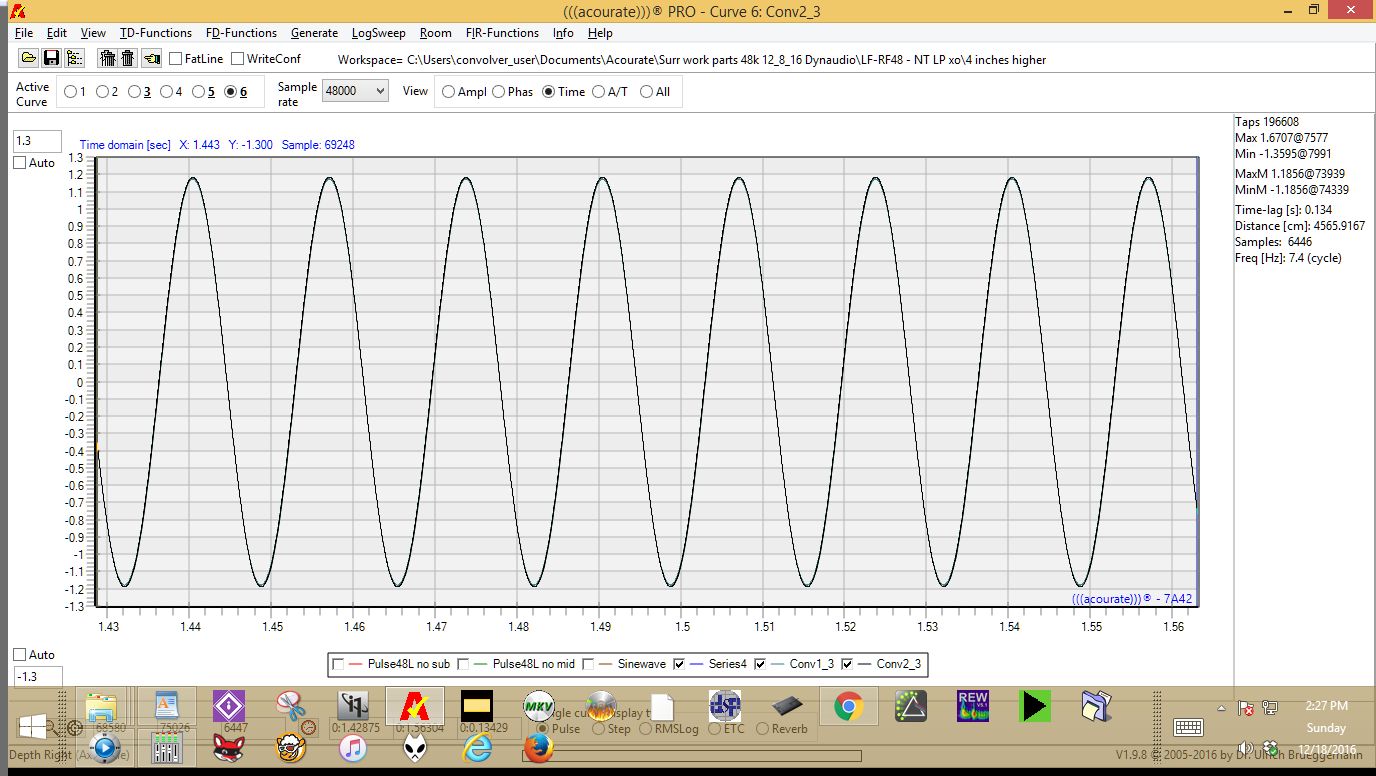1376x776 pixels.
Task: Click the upper Y-axis limit field
Action: [x=37, y=141]
